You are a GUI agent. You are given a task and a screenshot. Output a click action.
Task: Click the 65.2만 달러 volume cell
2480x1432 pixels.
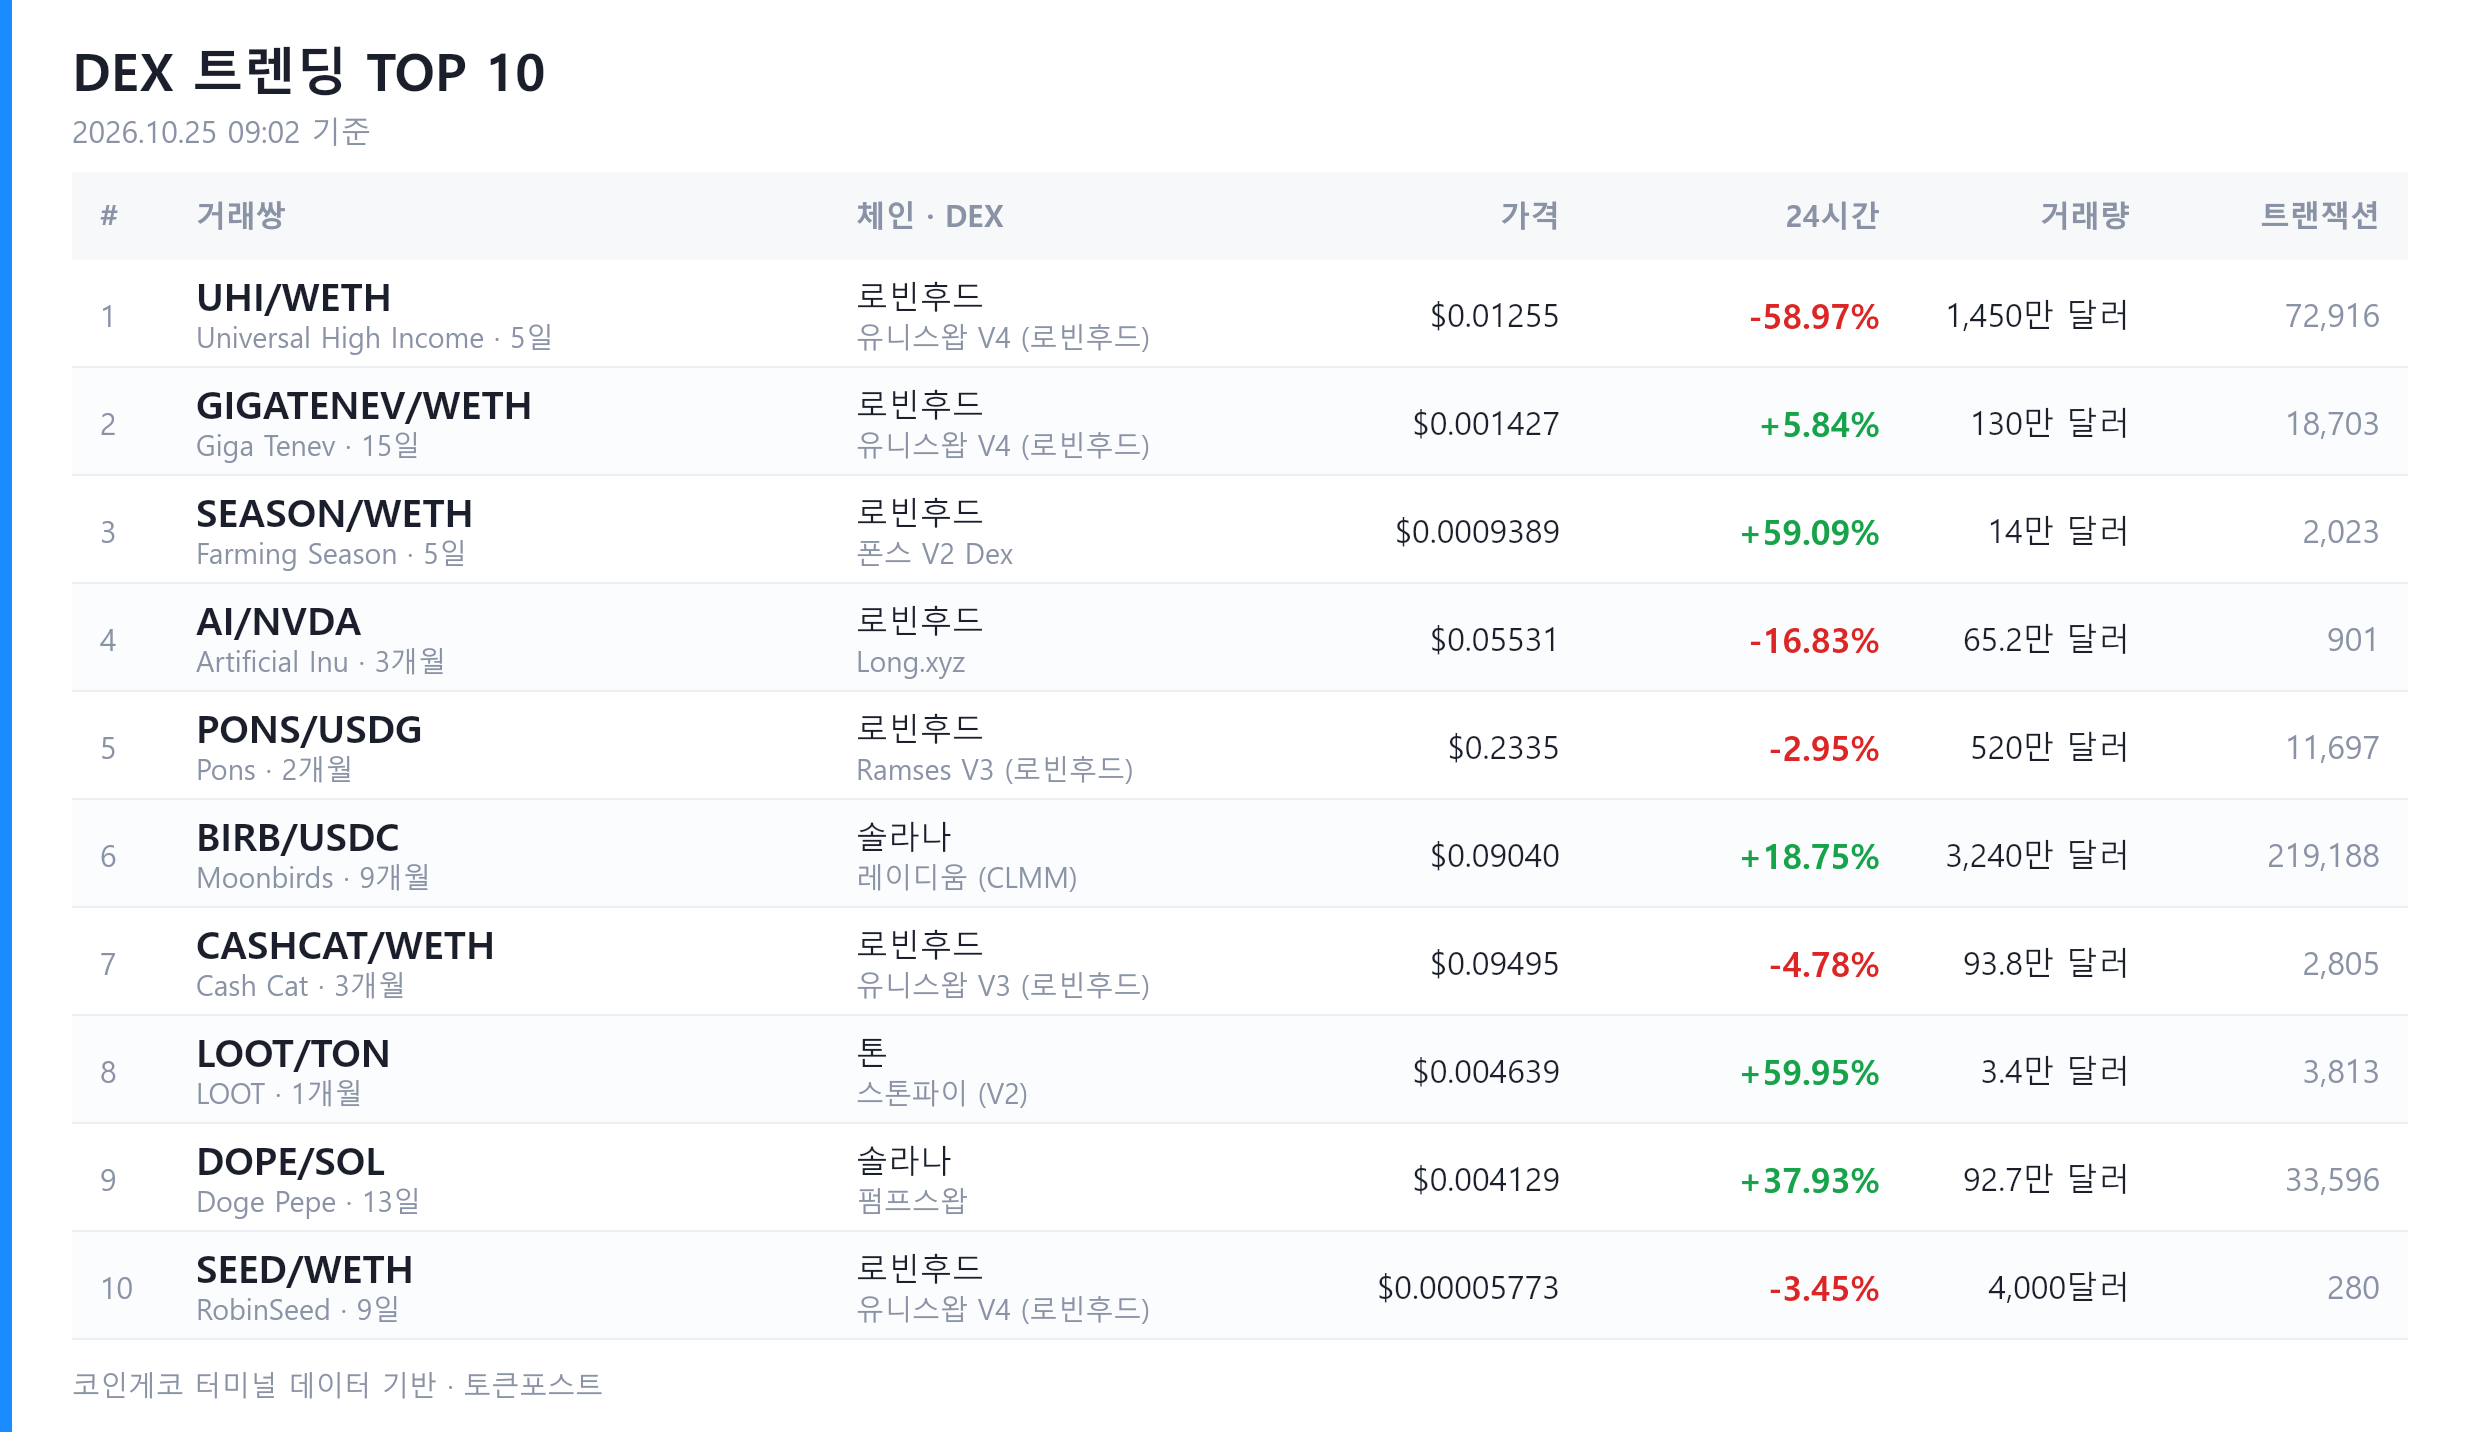pos(2046,640)
